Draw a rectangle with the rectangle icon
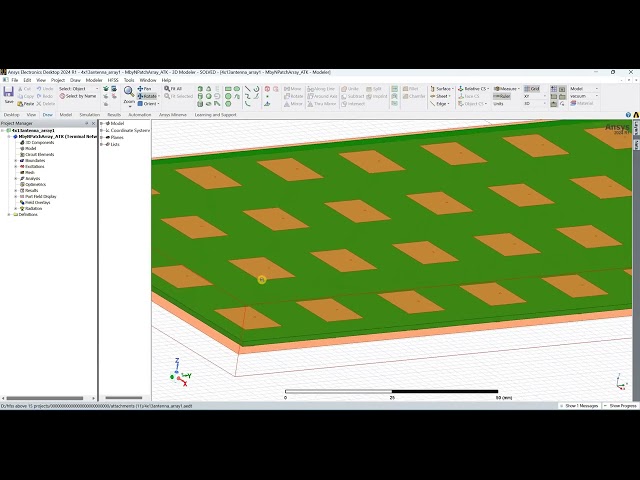This screenshot has height=480, width=640. click(228, 89)
